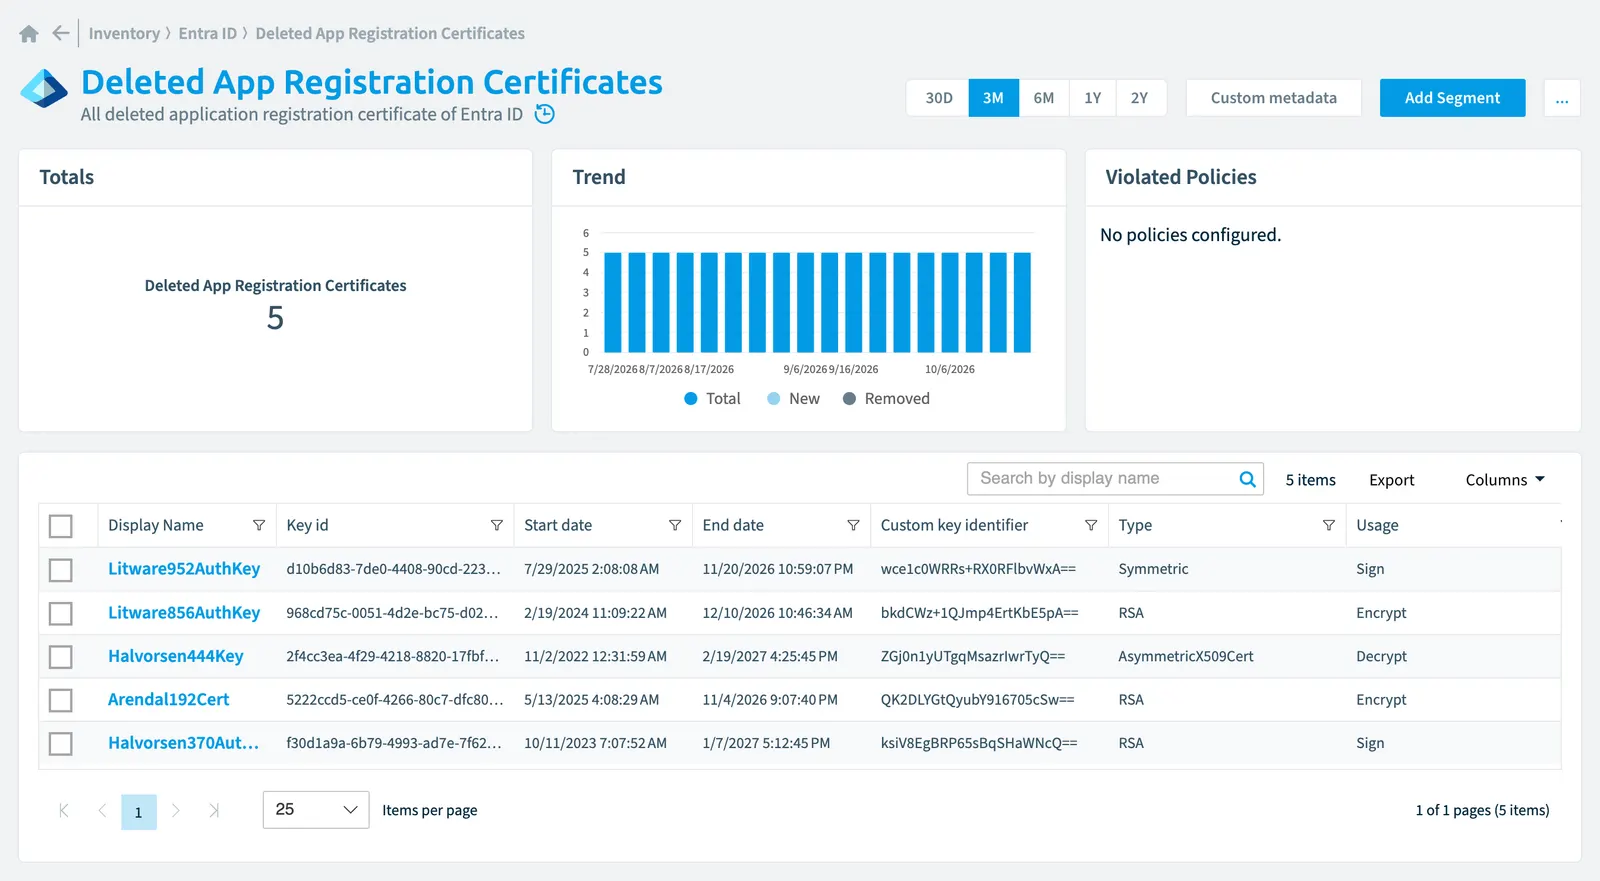Select the 6M time range
Screen dimensions: 1600x881
click(1044, 98)
